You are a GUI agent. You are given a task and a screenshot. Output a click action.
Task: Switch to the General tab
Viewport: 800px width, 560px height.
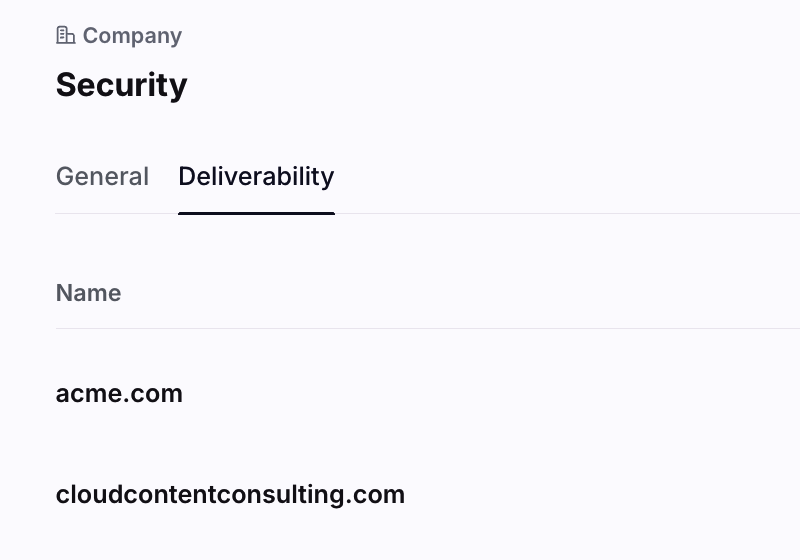102,176
